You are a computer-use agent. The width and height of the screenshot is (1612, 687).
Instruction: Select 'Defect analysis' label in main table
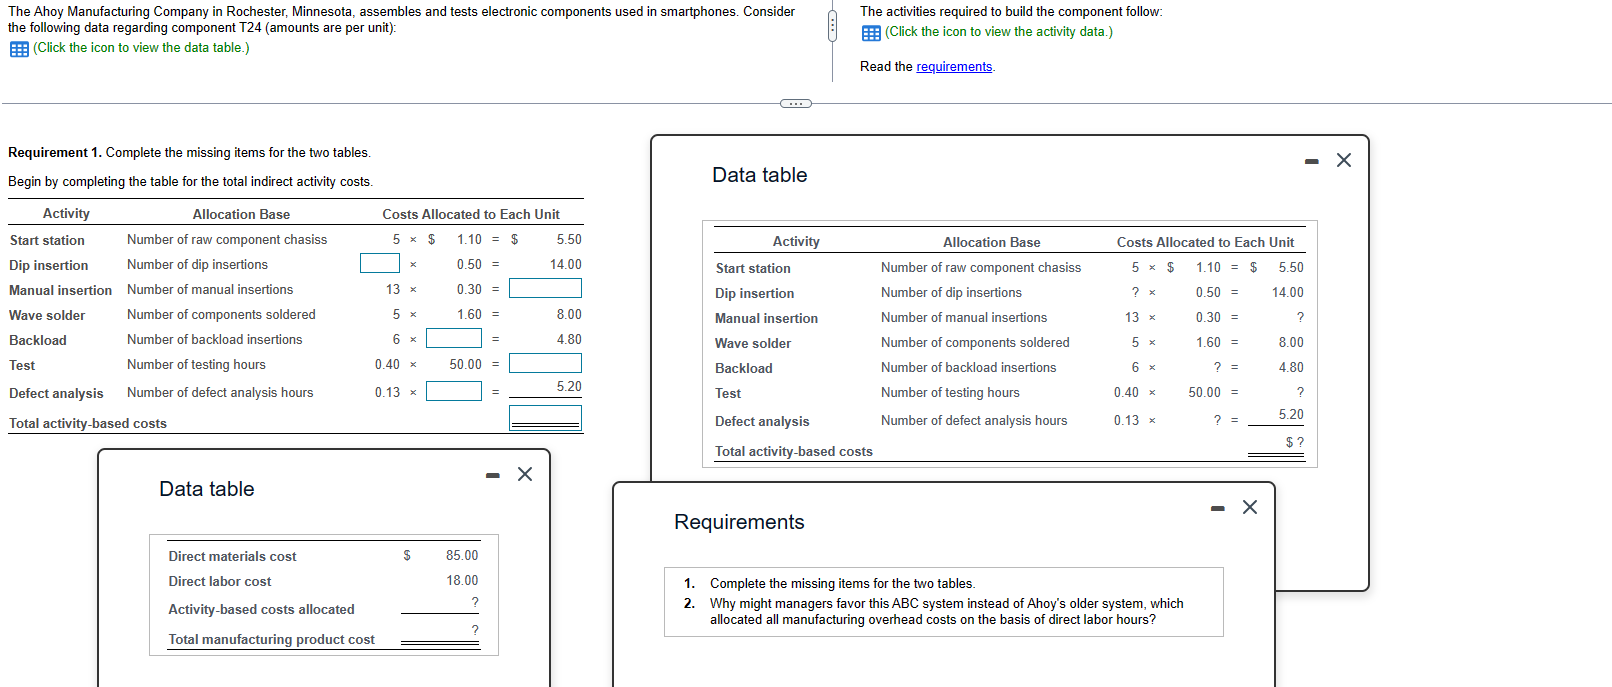point(56,393)
